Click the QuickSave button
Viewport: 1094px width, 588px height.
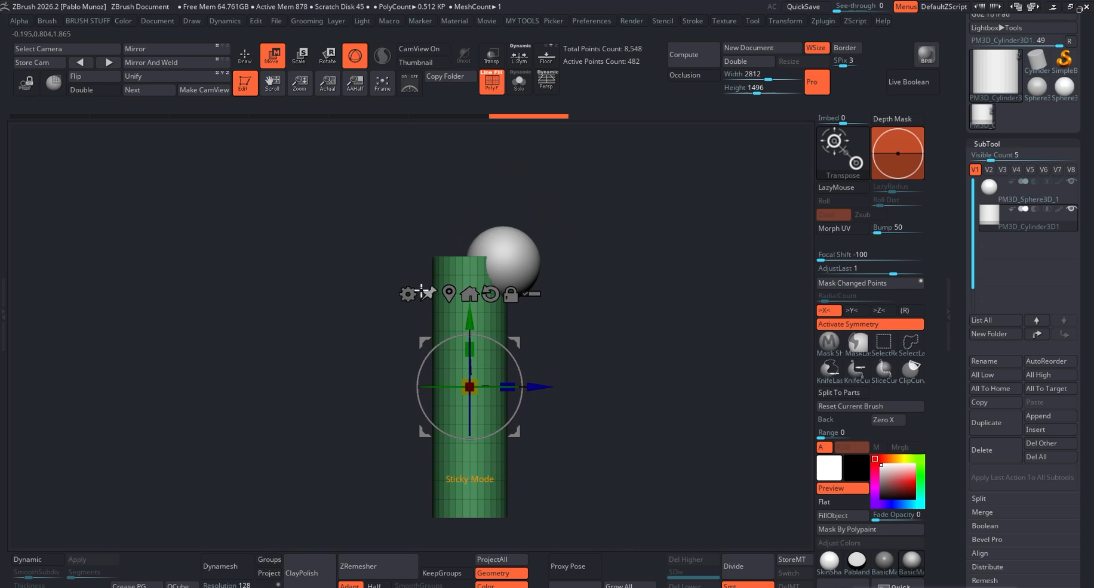click(803, 7)
